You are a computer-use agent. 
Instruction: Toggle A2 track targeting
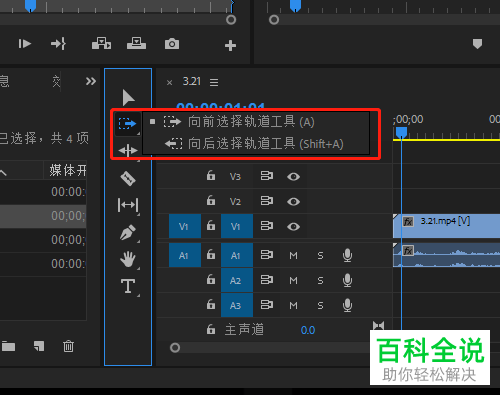tap(237, 280)
